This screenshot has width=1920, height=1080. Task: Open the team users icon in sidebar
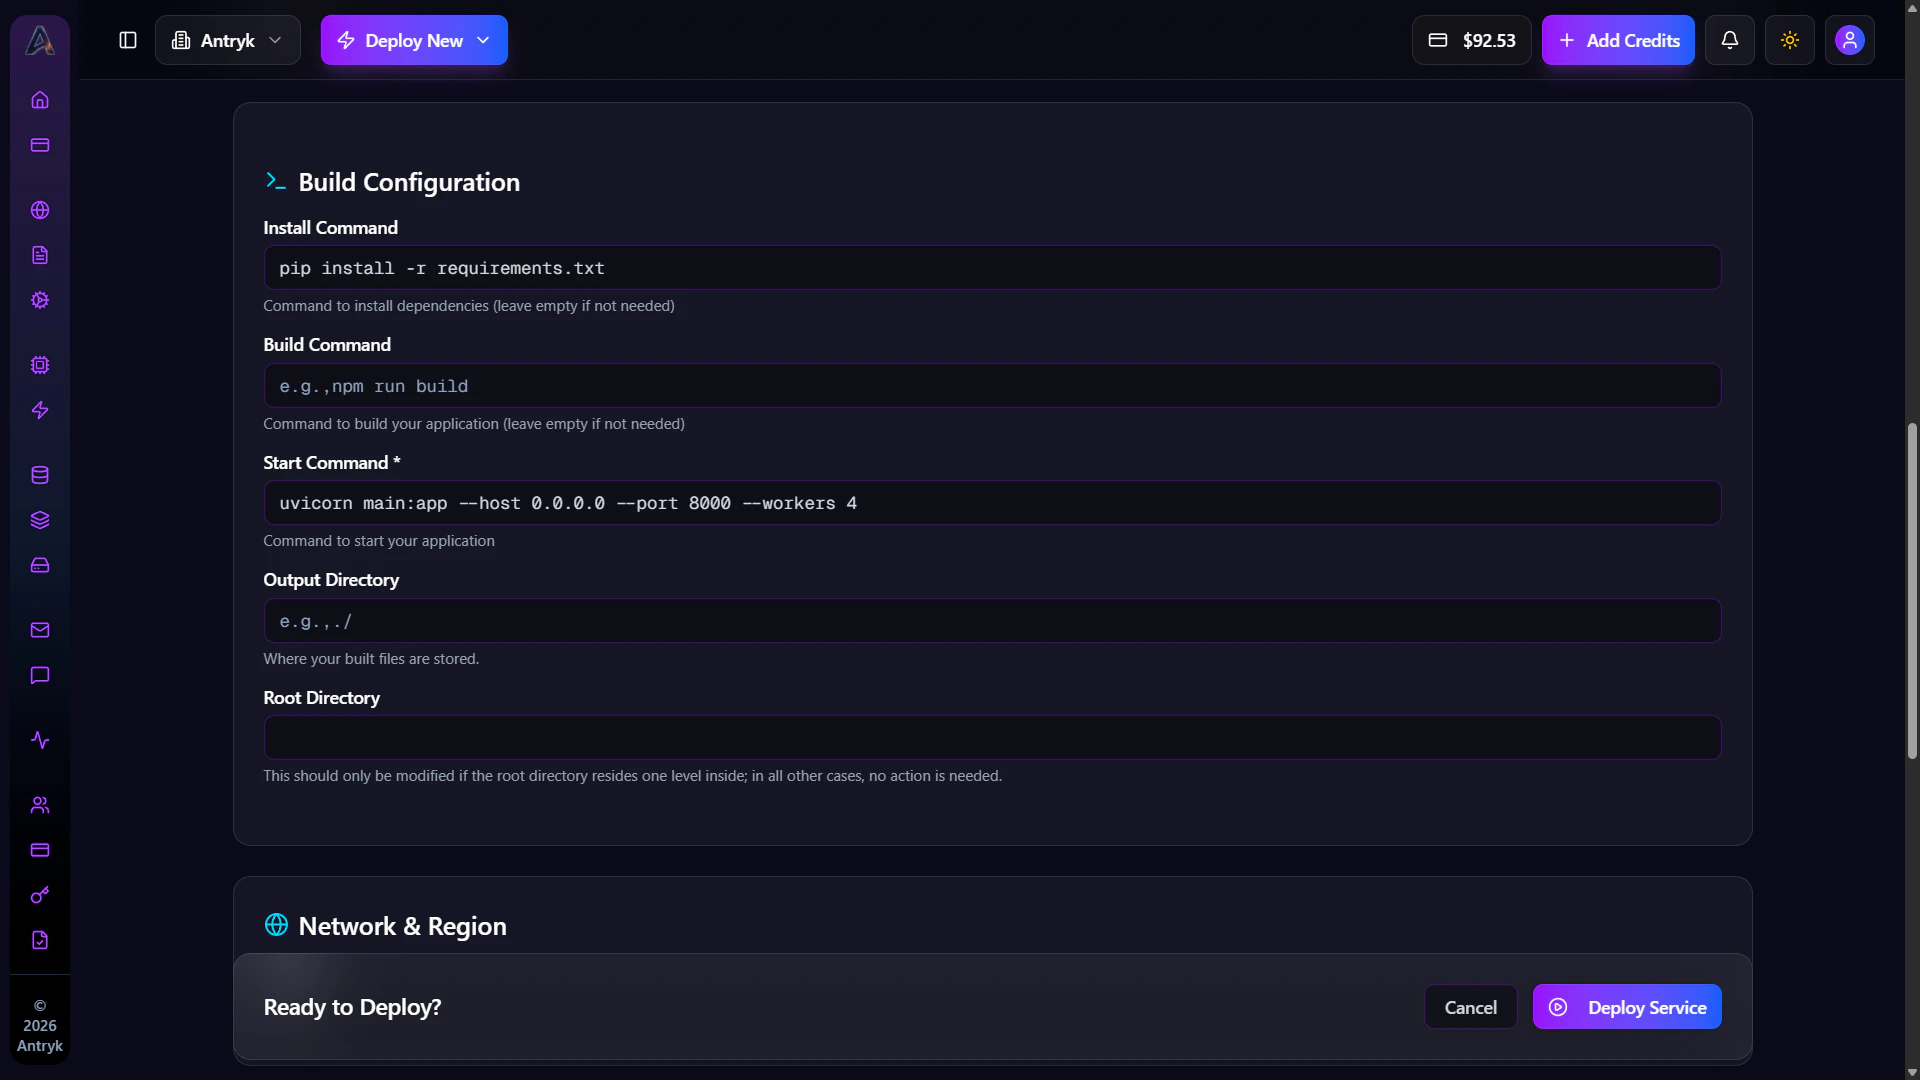(40, 805)
